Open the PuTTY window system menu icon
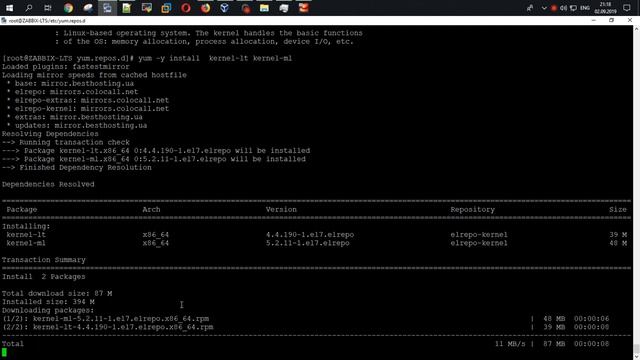Screen dimensions: 640x360 [x=4, y=20]
